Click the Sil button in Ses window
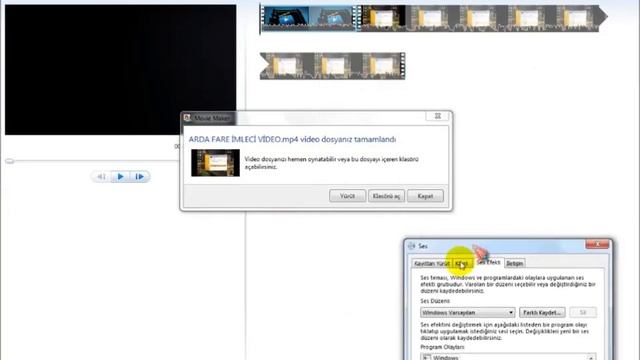 coord(583,313)
